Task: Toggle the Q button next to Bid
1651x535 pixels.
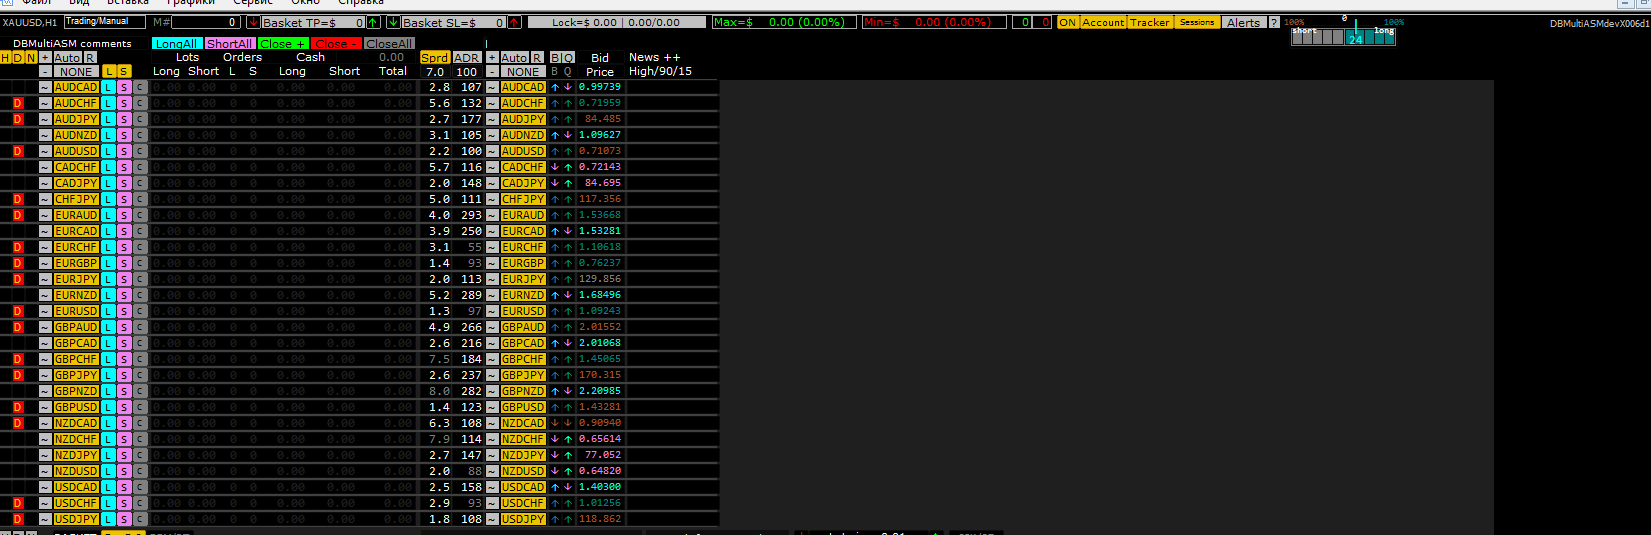Action: 568,58
